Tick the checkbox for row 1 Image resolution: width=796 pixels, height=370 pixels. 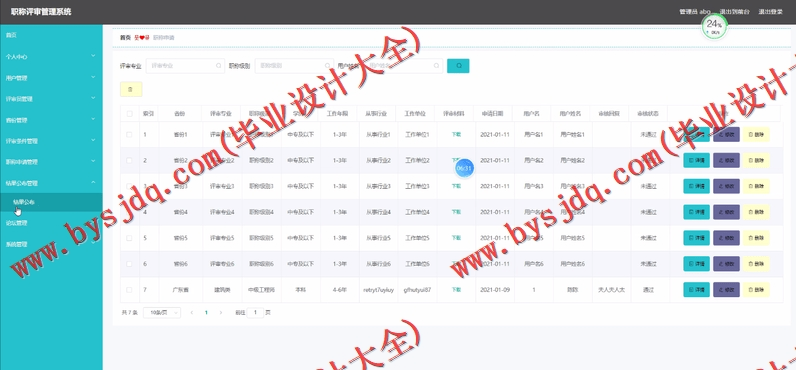click(129, 134)
